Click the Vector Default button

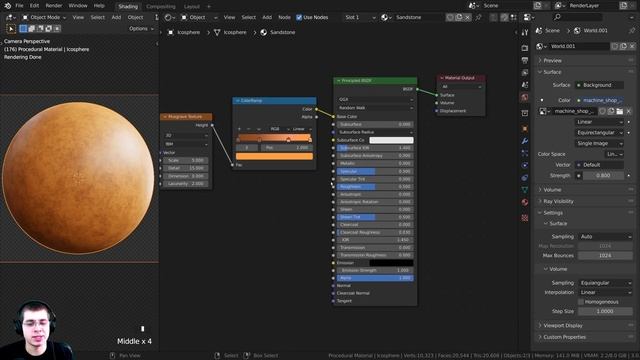(x=600, y=165)
